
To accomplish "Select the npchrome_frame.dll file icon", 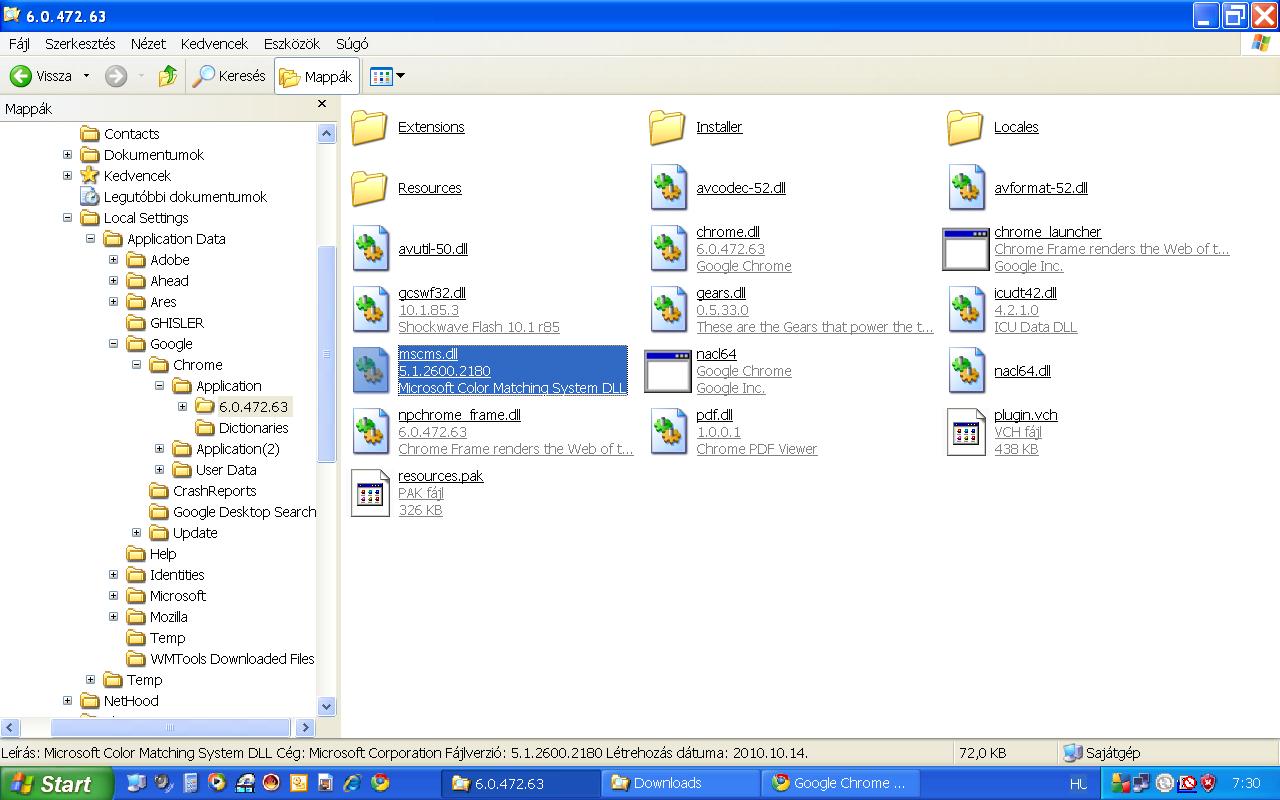I will coord(370,432).
